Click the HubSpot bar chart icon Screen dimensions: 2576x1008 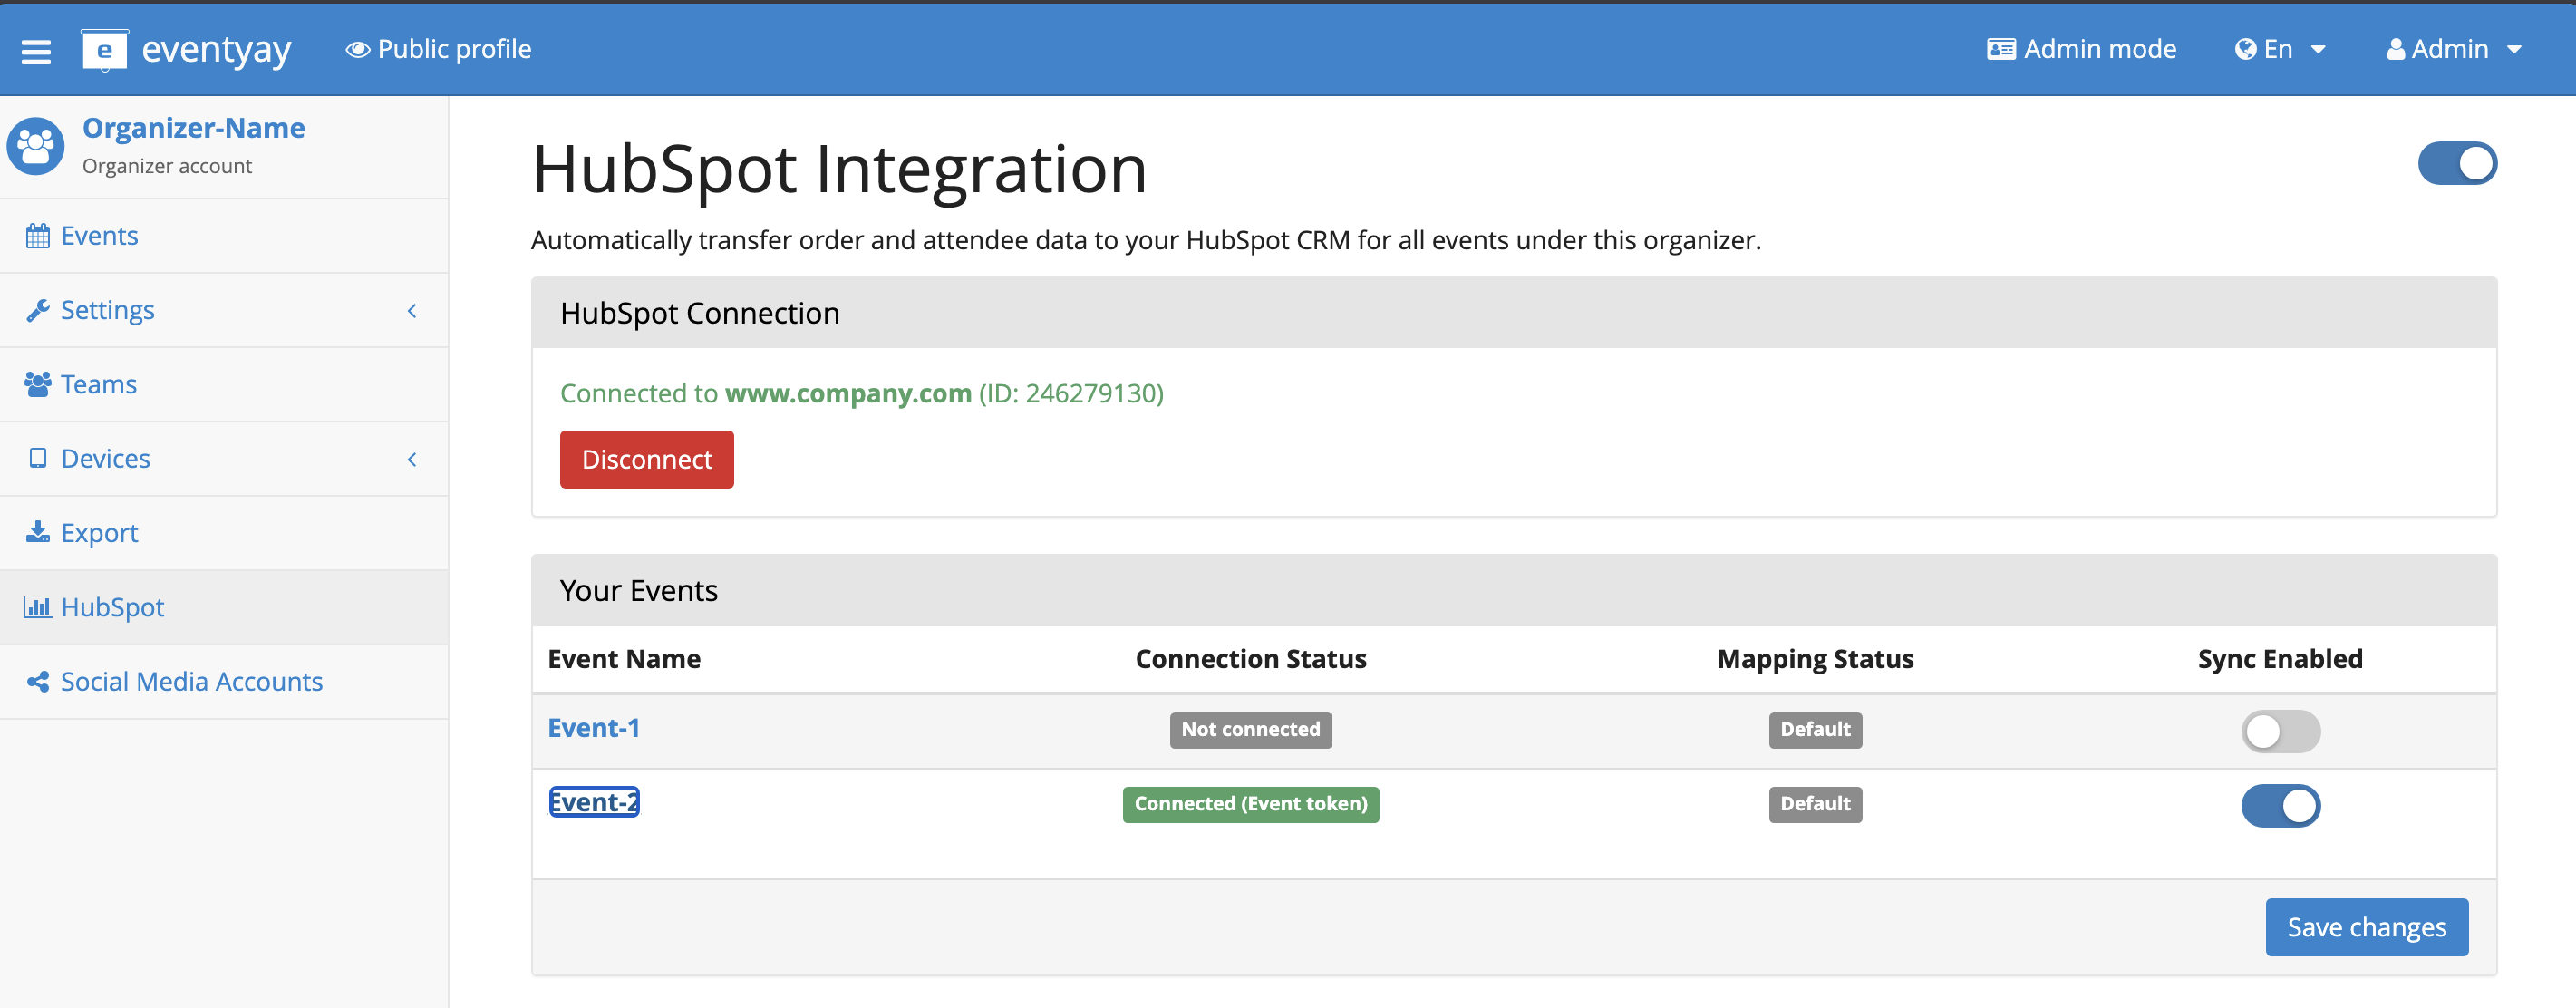click(x=38, y=607)
